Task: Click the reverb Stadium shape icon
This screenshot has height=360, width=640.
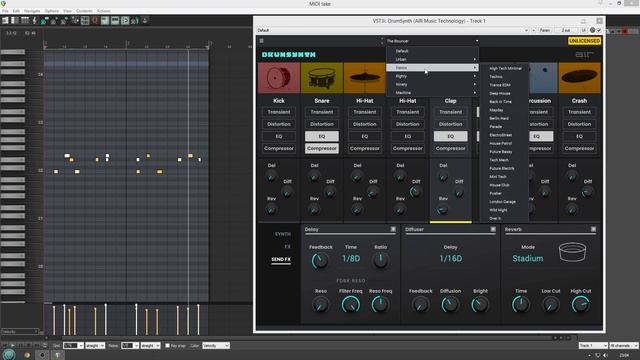Action: [573, 252]
